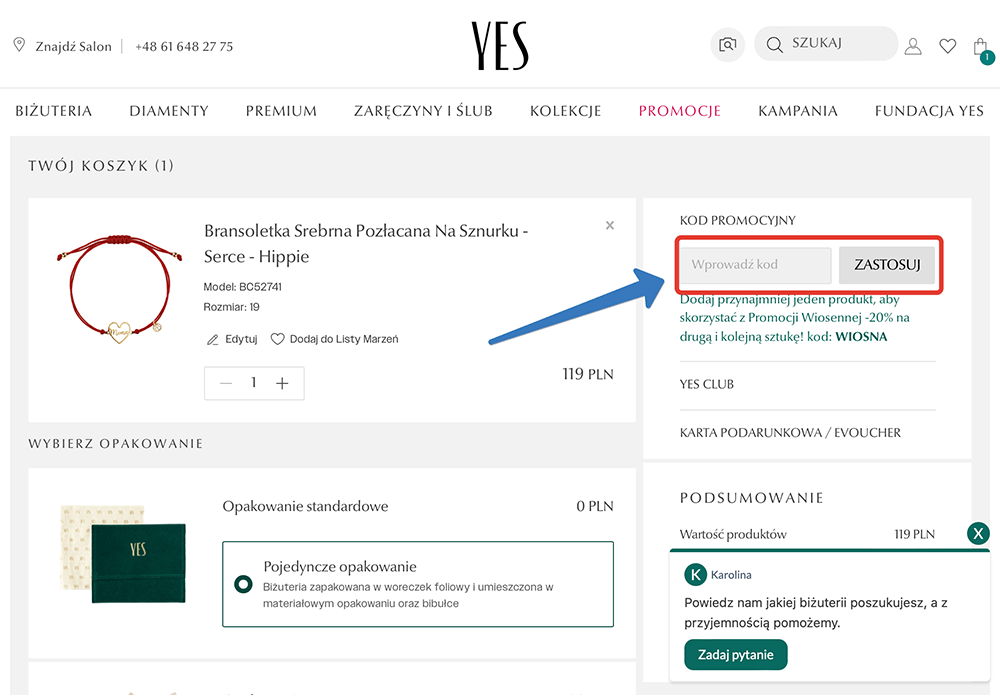This screenshot has height=700, width=1000.
Task: Select the Pojedyncze opakowanie radio option
Action: 242,584
